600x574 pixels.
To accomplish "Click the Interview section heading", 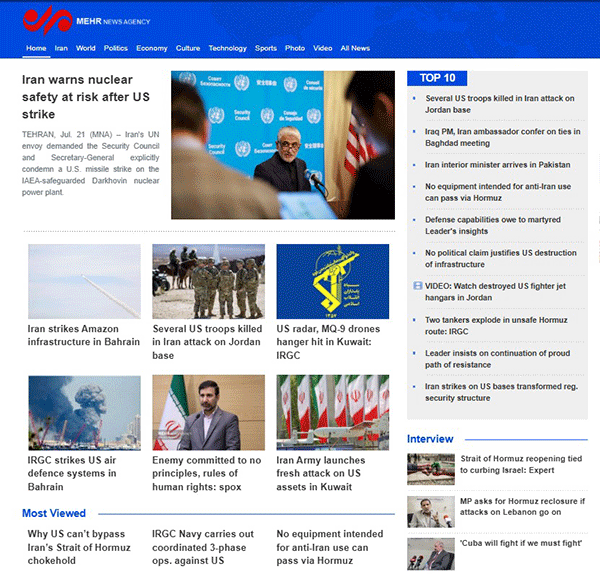I will (x=430, y=439).
